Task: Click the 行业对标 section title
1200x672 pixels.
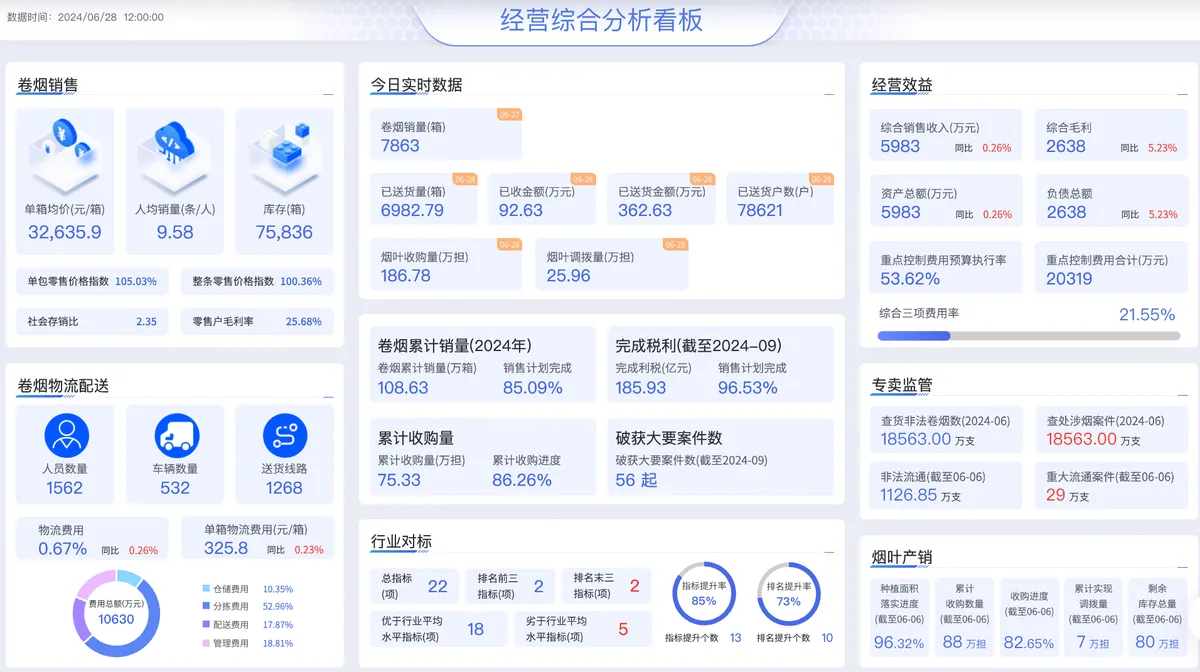Action: click(x=401, y=542)
